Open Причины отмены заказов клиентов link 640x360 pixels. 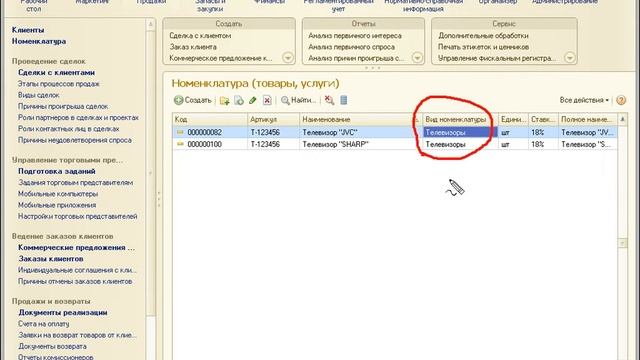(75, 282)
